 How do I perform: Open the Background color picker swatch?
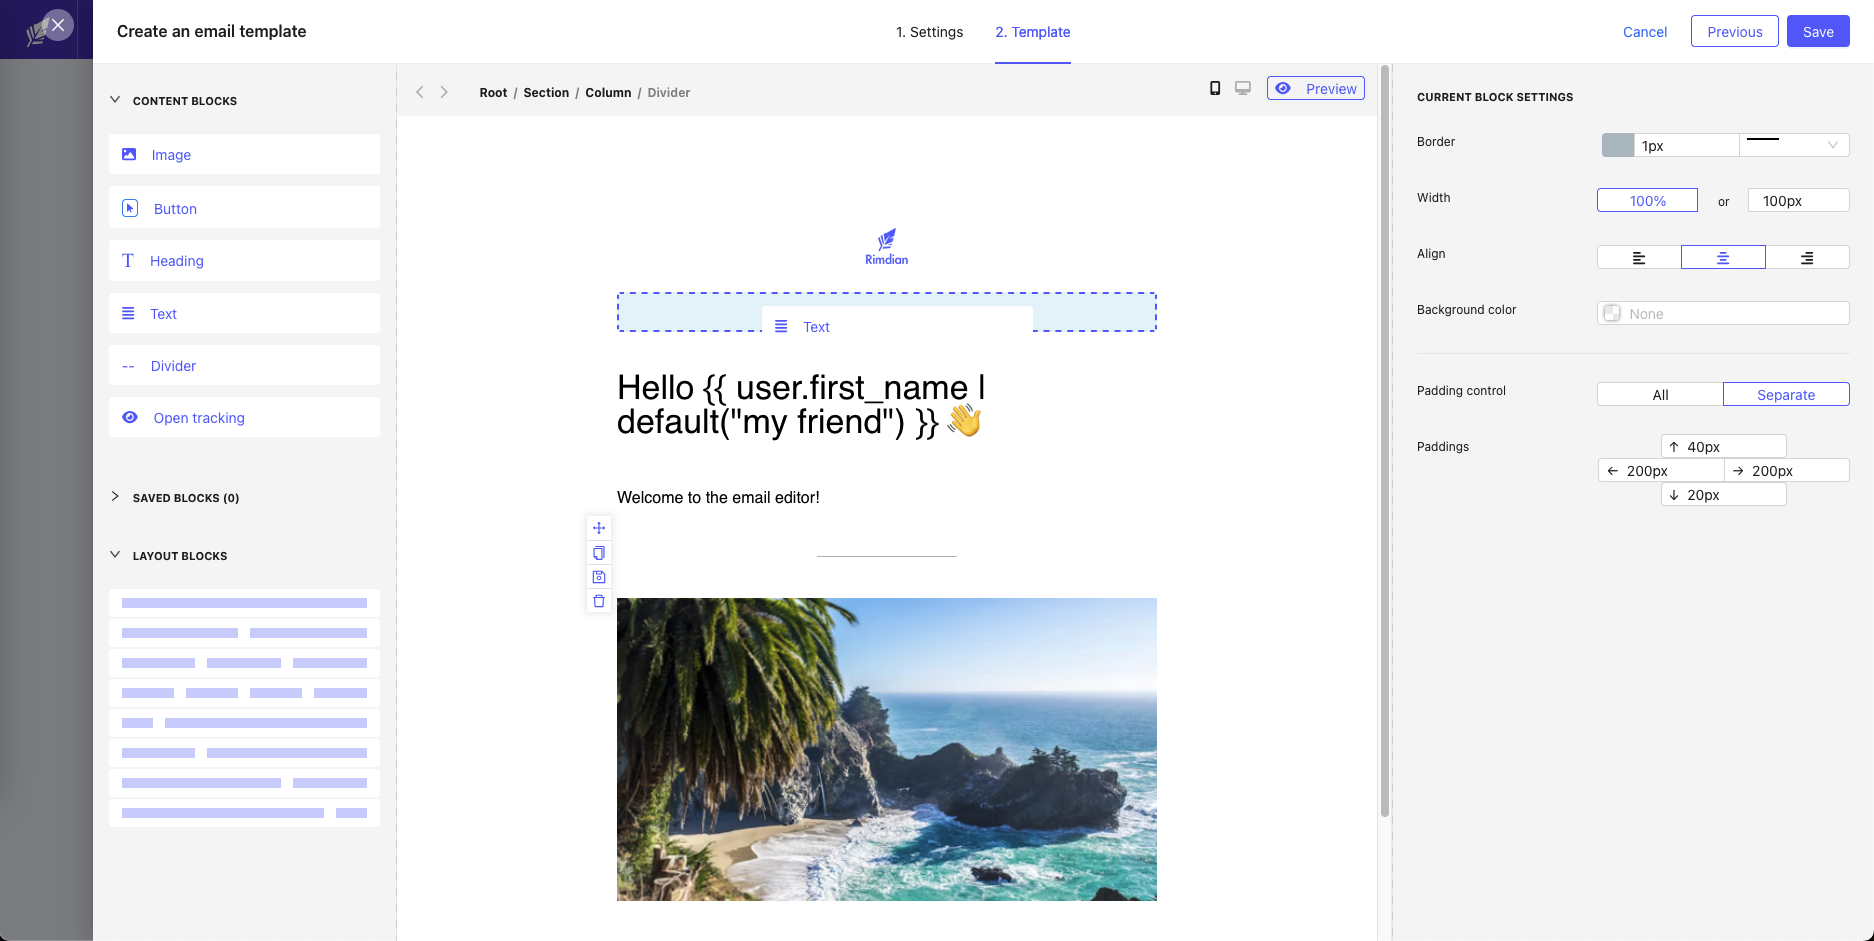coord(1612,313)
